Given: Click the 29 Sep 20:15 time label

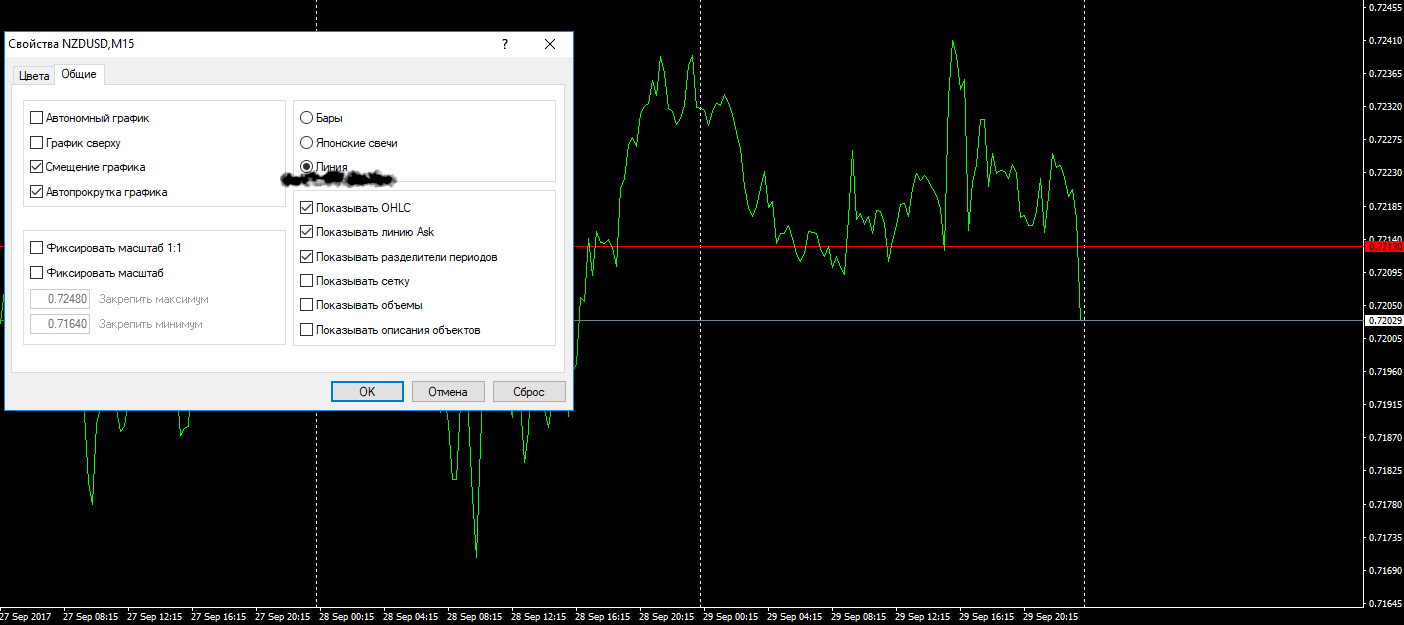Looking at the screenshot, I should pos(1051,617).
